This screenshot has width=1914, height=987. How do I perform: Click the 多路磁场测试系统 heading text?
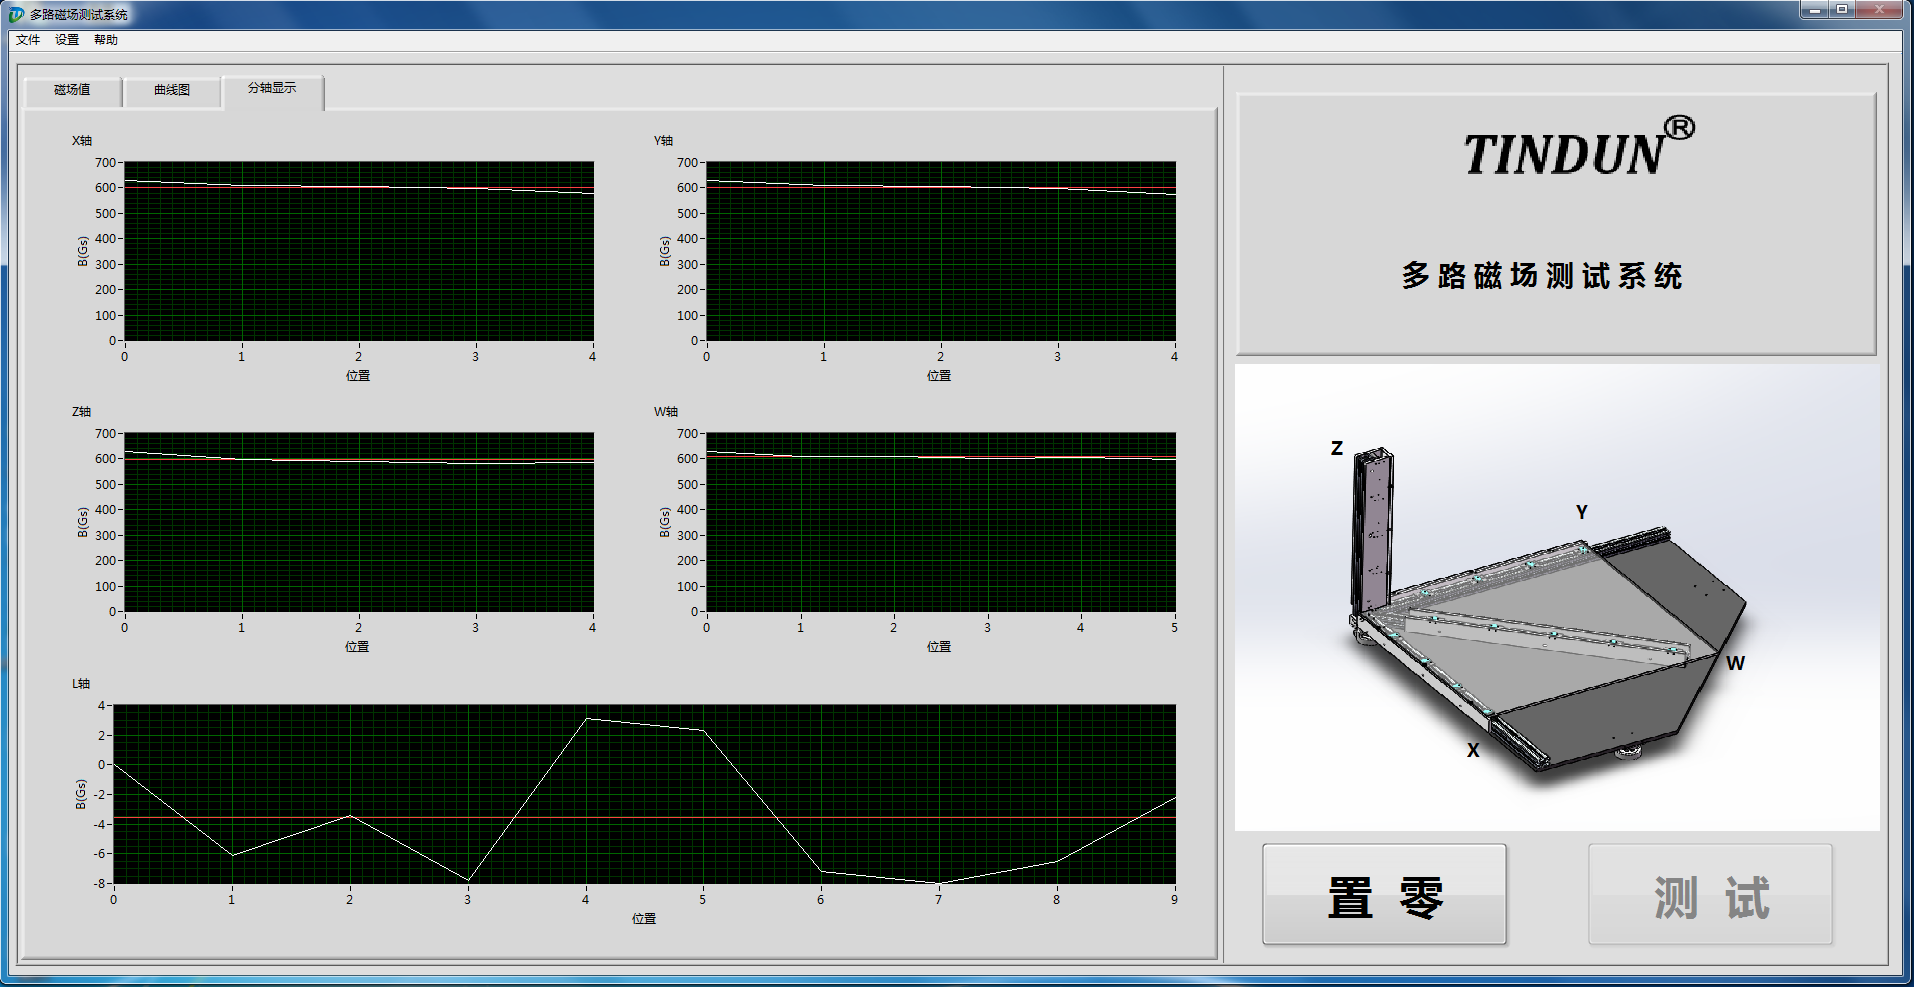coord(1542,276)
